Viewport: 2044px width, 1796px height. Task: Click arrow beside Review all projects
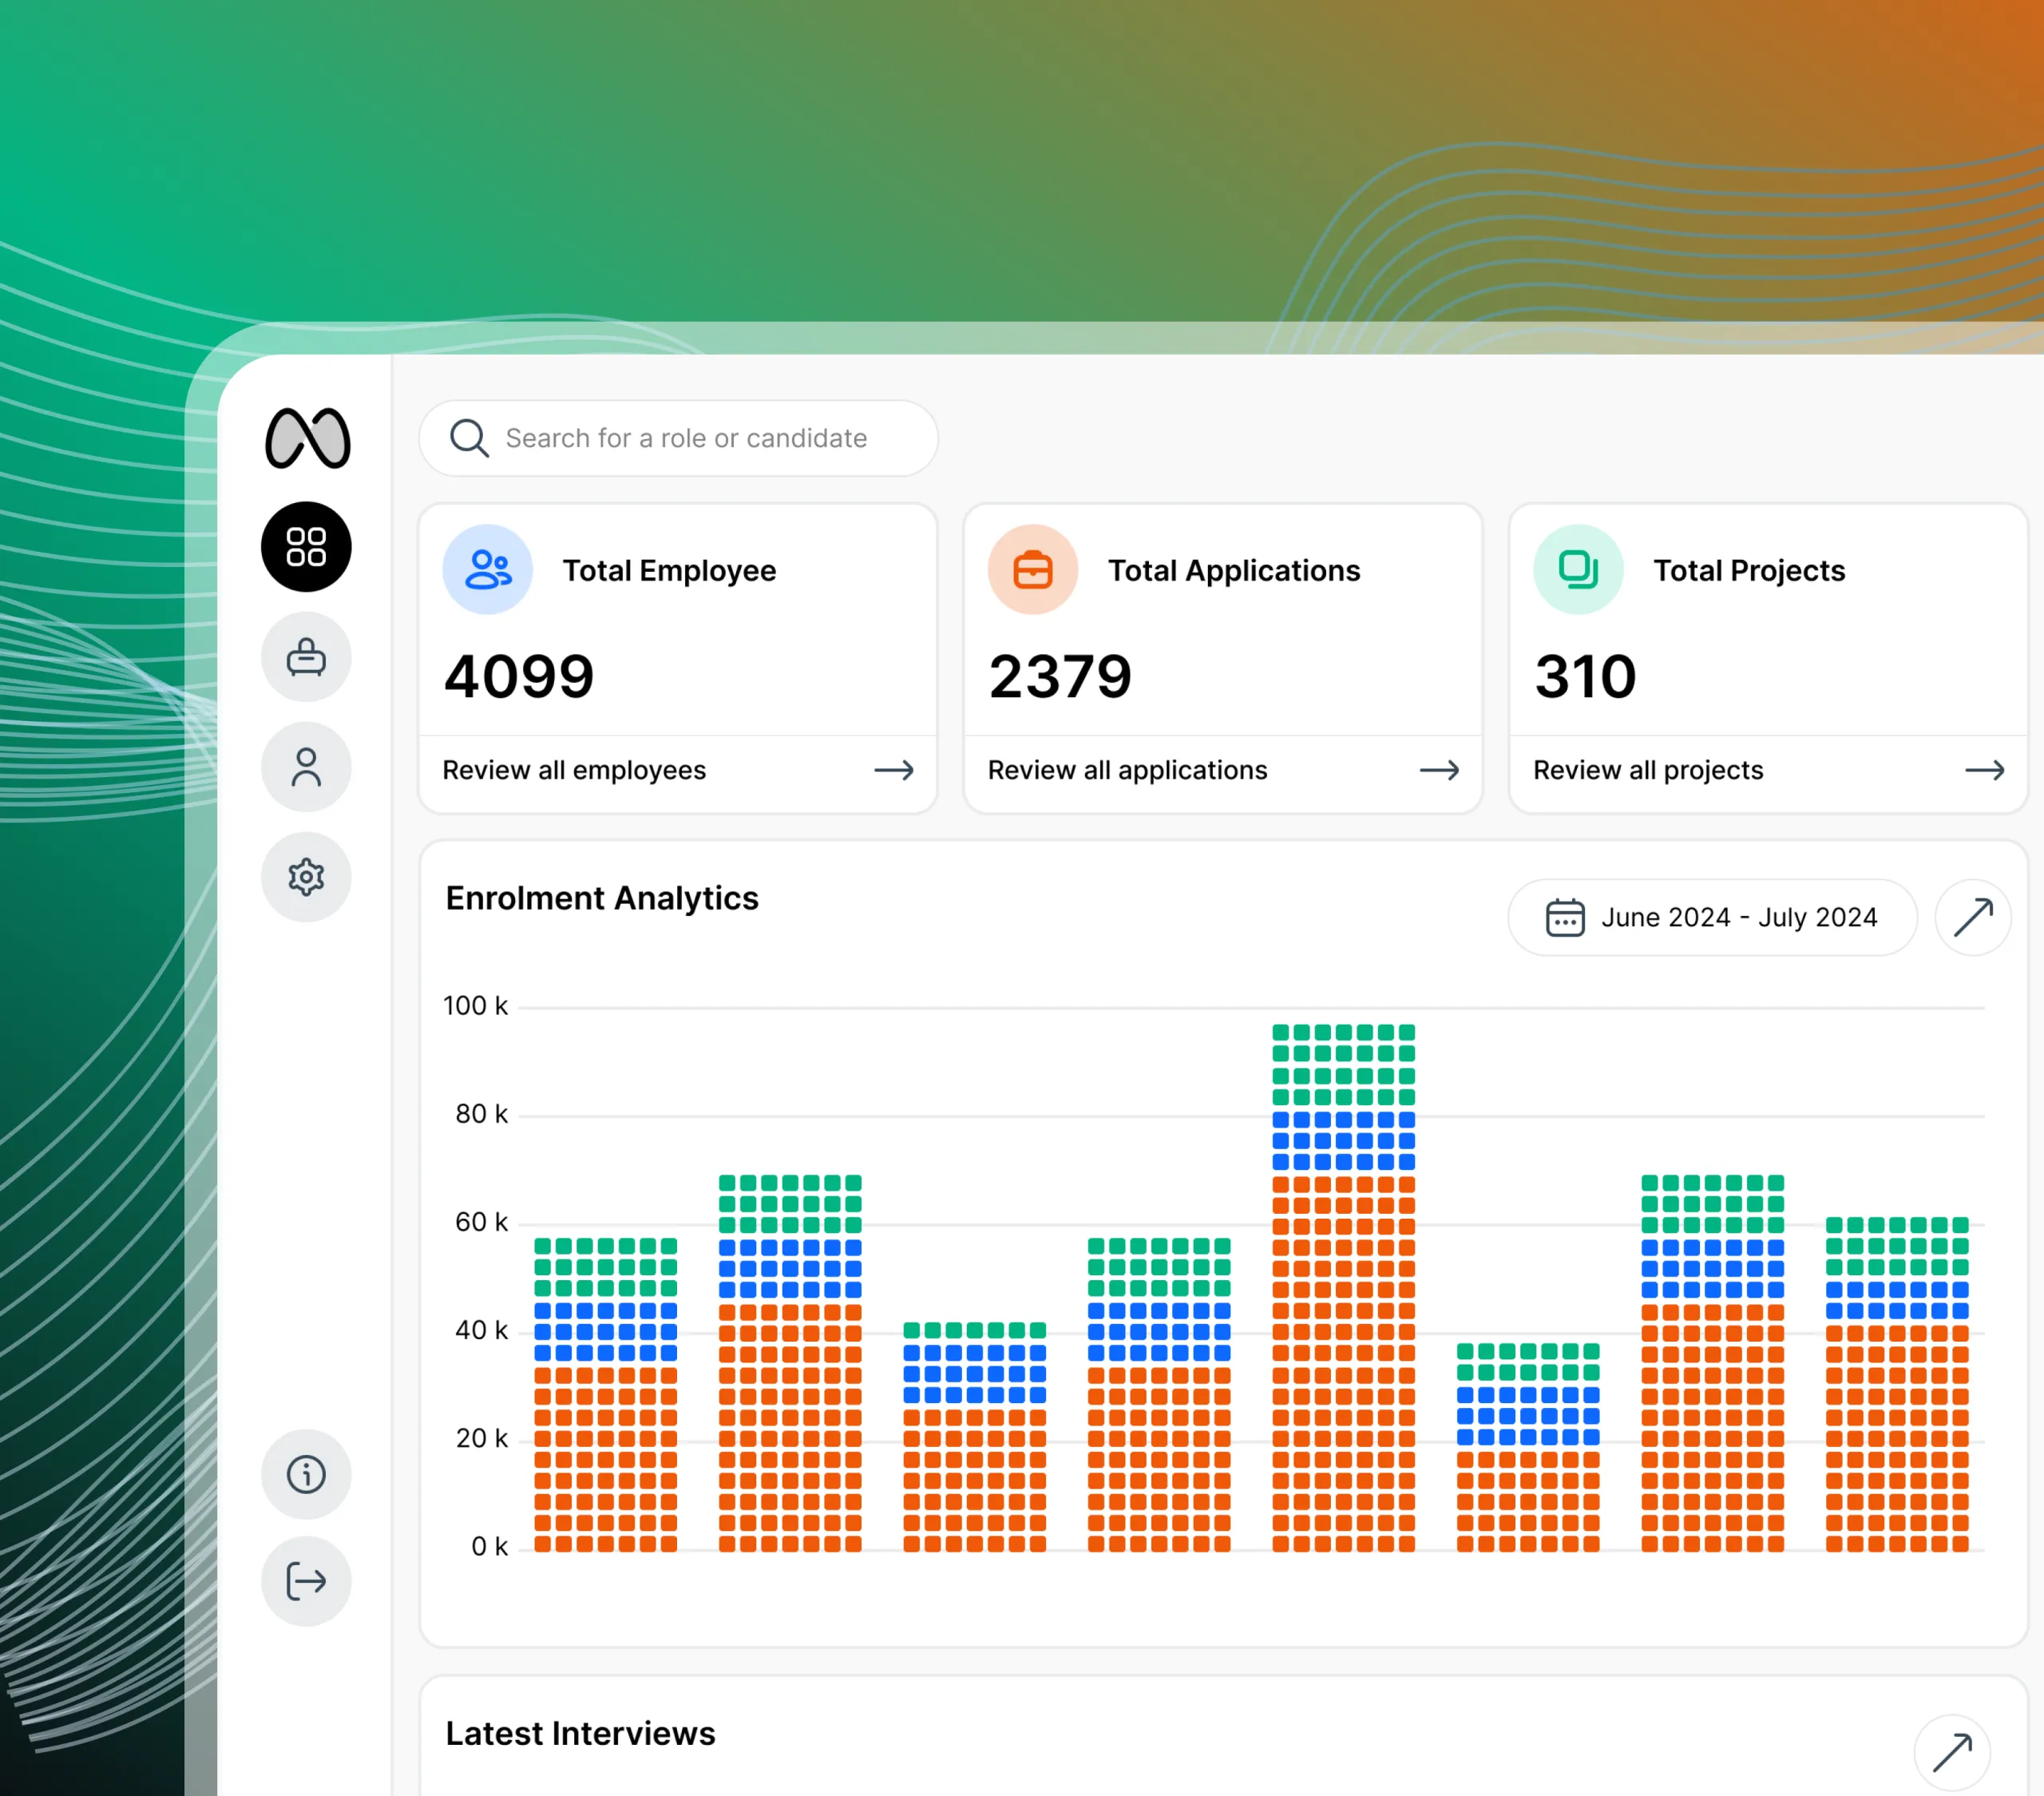[x=1984, y=770]
